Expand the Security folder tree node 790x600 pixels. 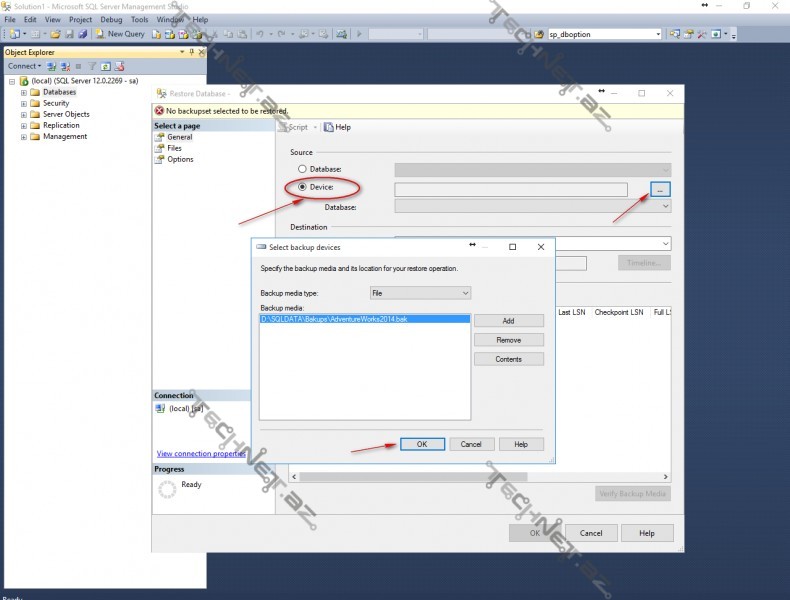[x=24, y=103]
